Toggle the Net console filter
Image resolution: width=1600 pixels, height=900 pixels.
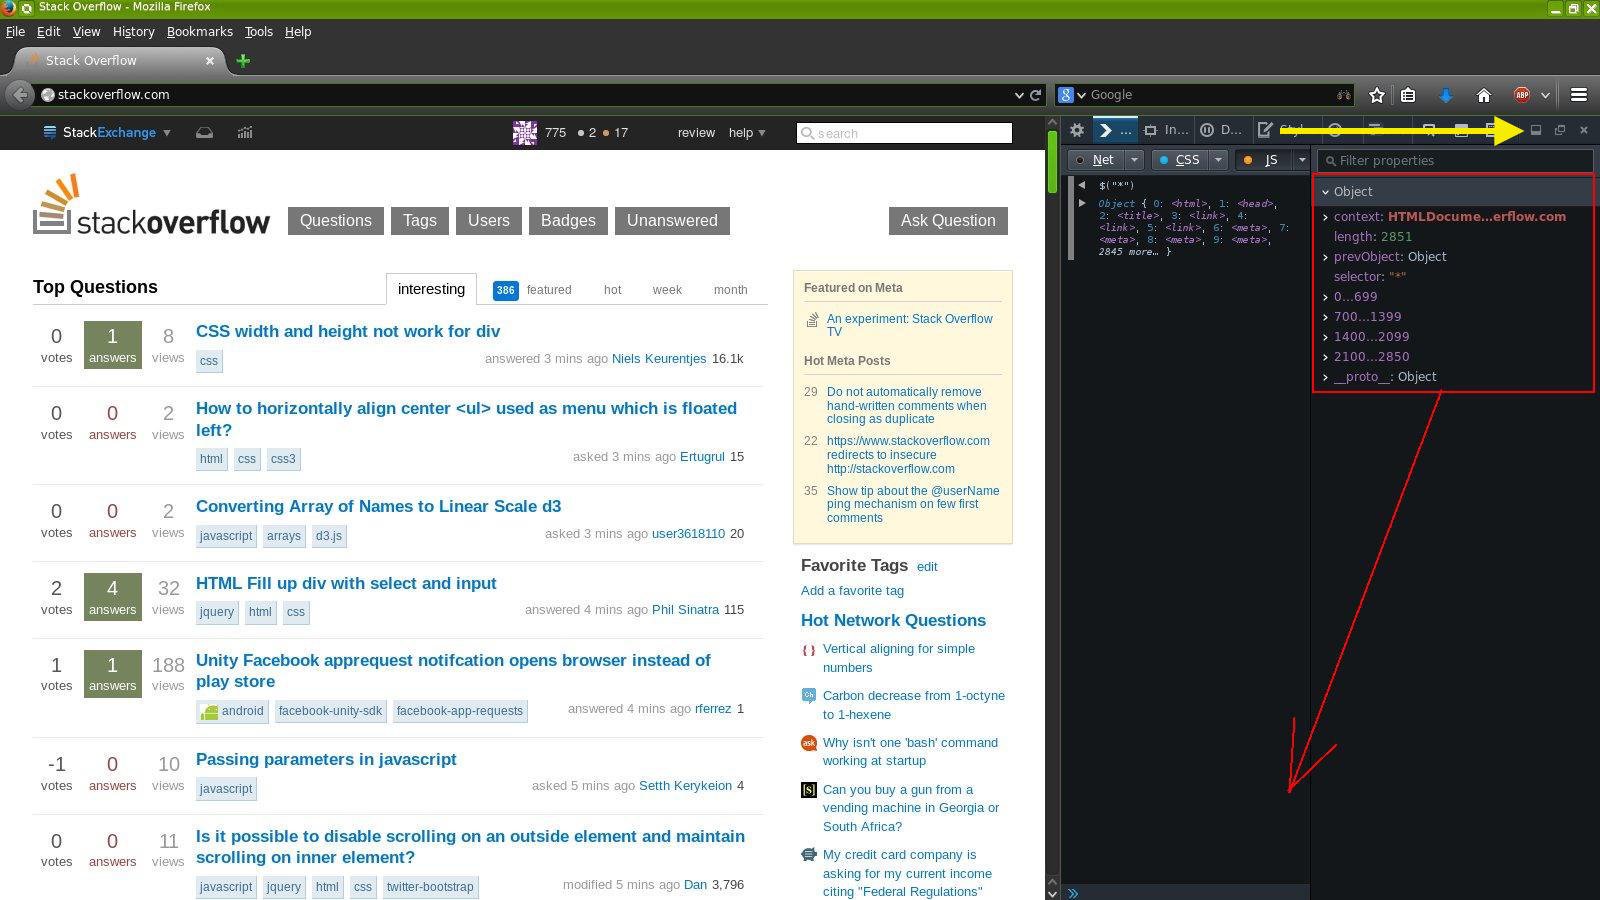(1097, 160)
